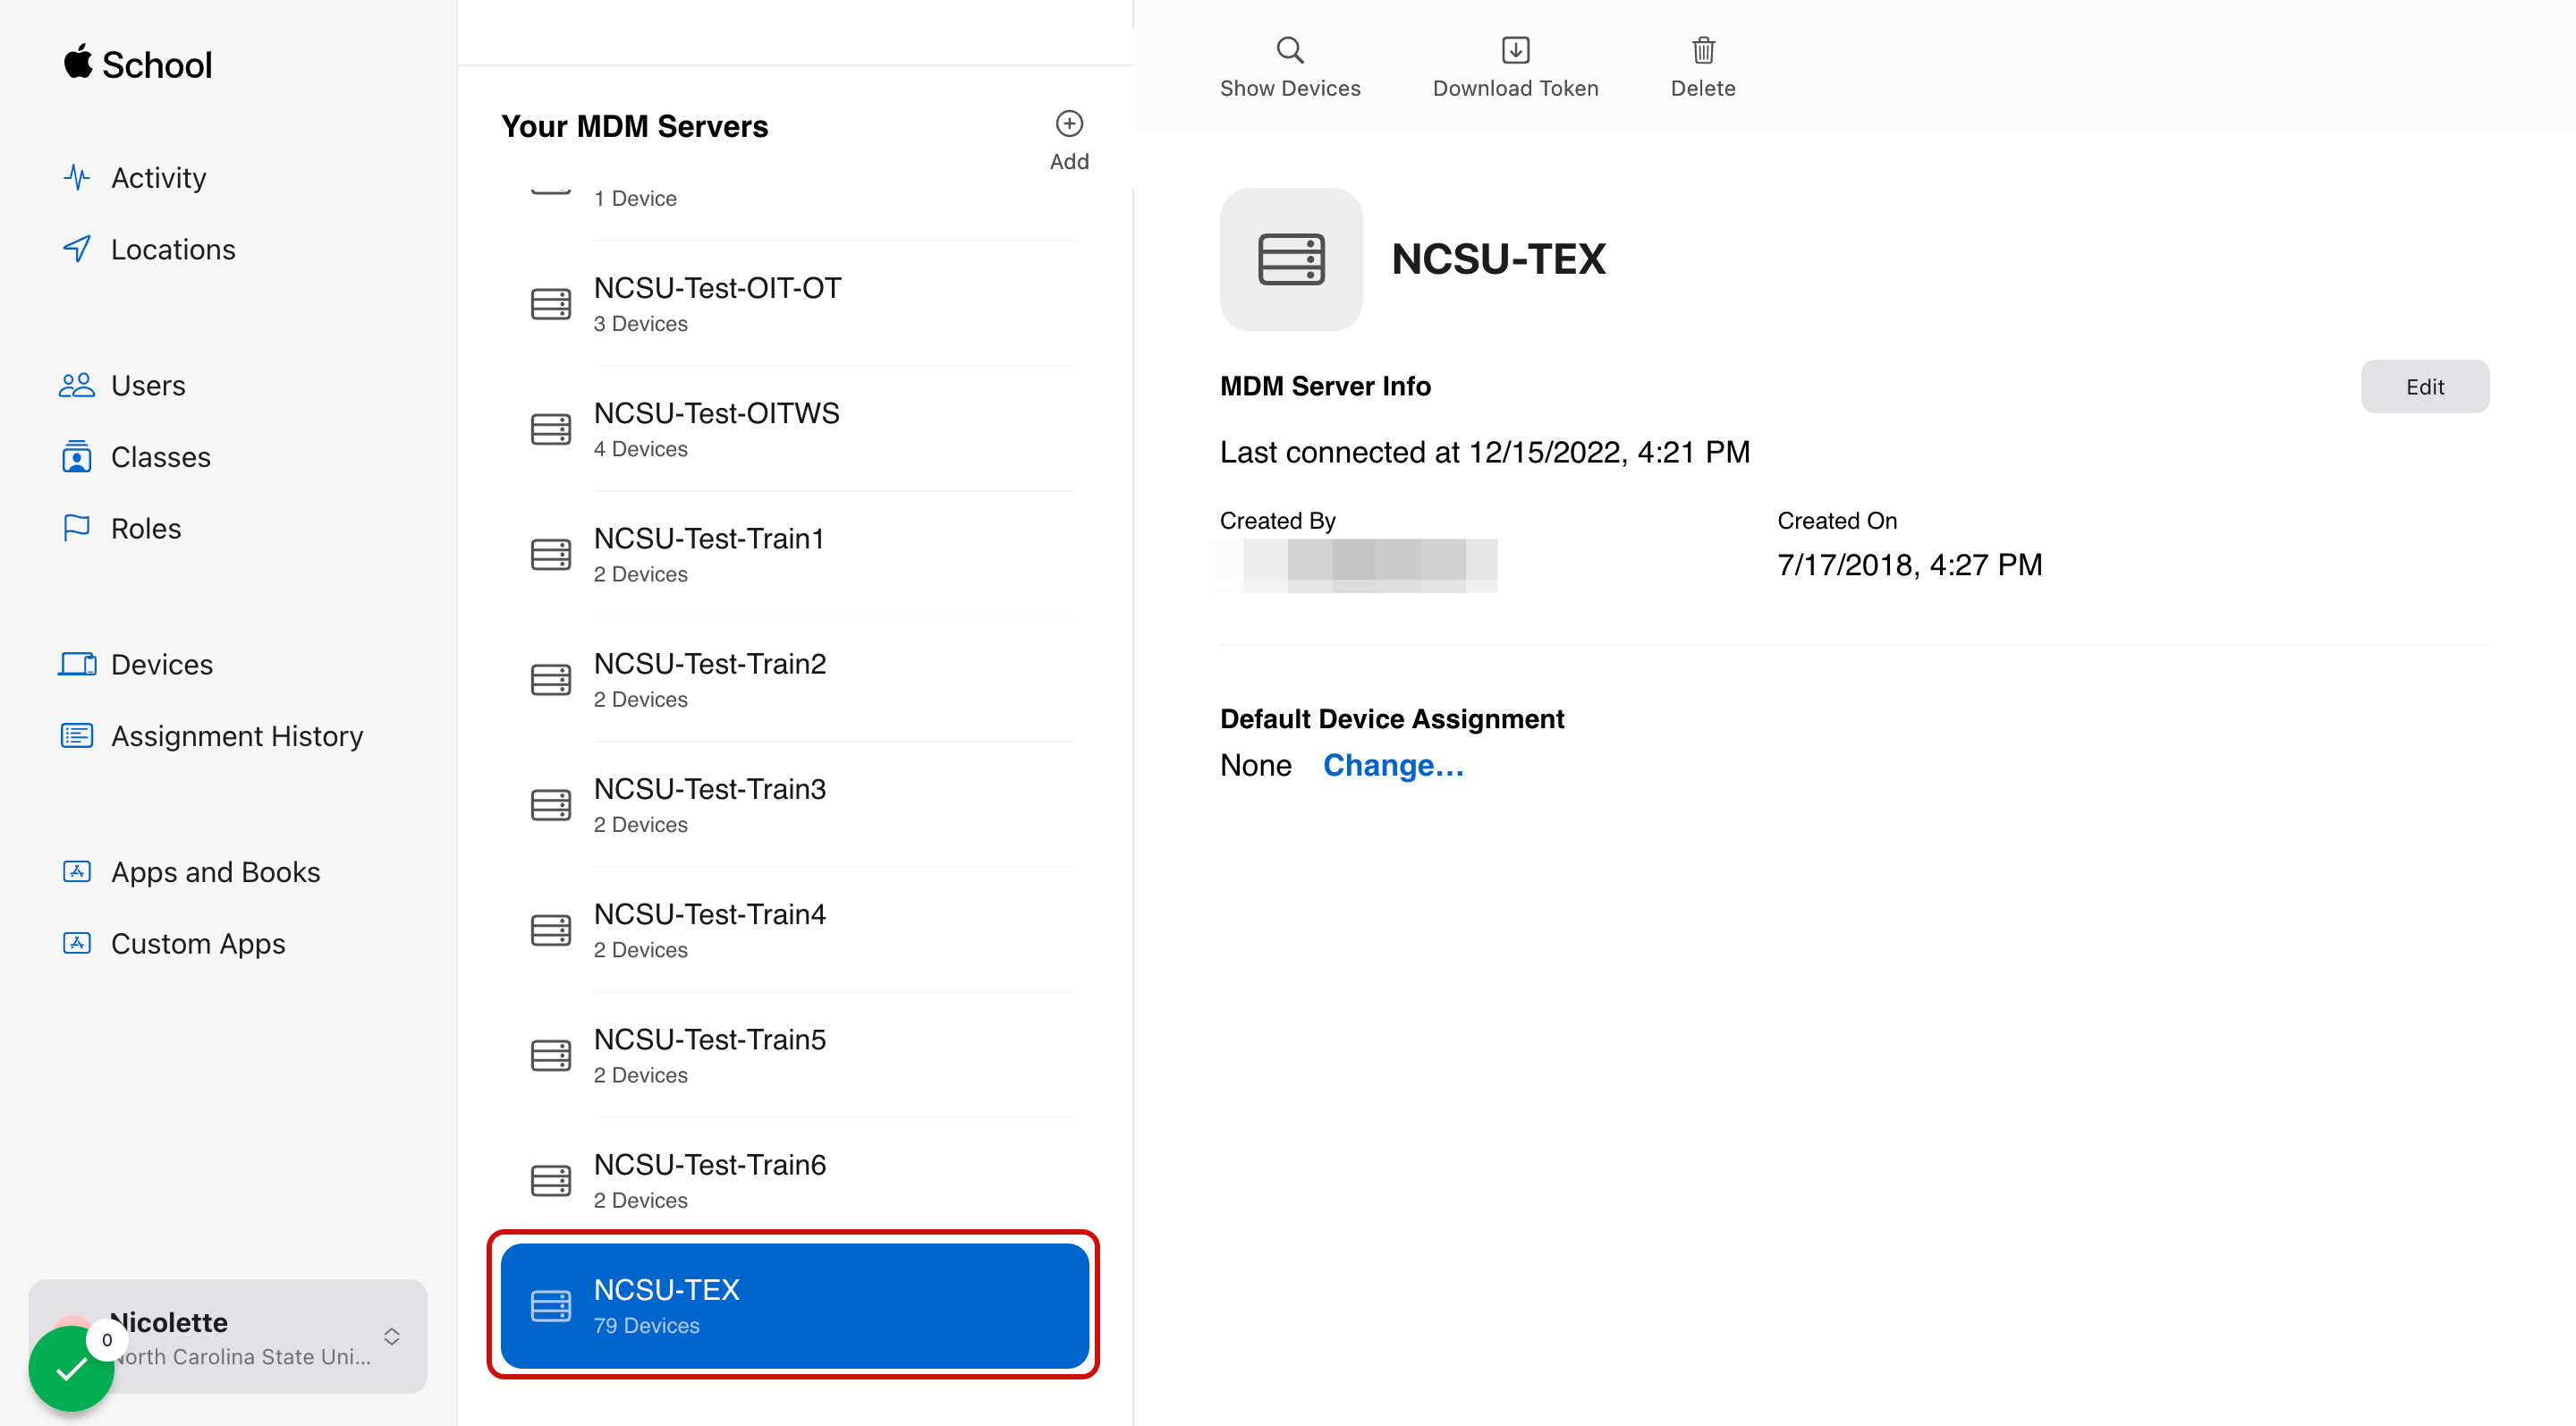Expand the Nicolette account switcher chevrons
The width and height of the screenshot is (2576, 1426).
tap(392, 1337)
